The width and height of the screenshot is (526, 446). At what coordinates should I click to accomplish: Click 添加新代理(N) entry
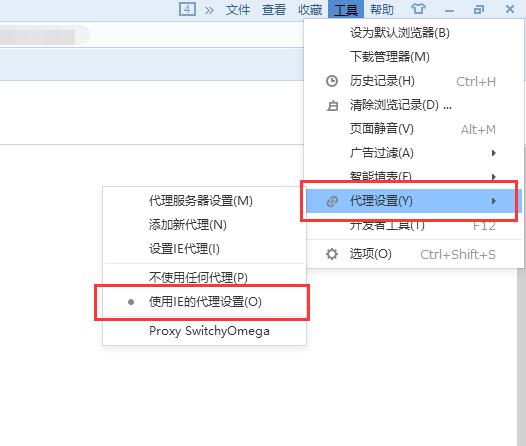pyautogui.click(x=205, y=225)
